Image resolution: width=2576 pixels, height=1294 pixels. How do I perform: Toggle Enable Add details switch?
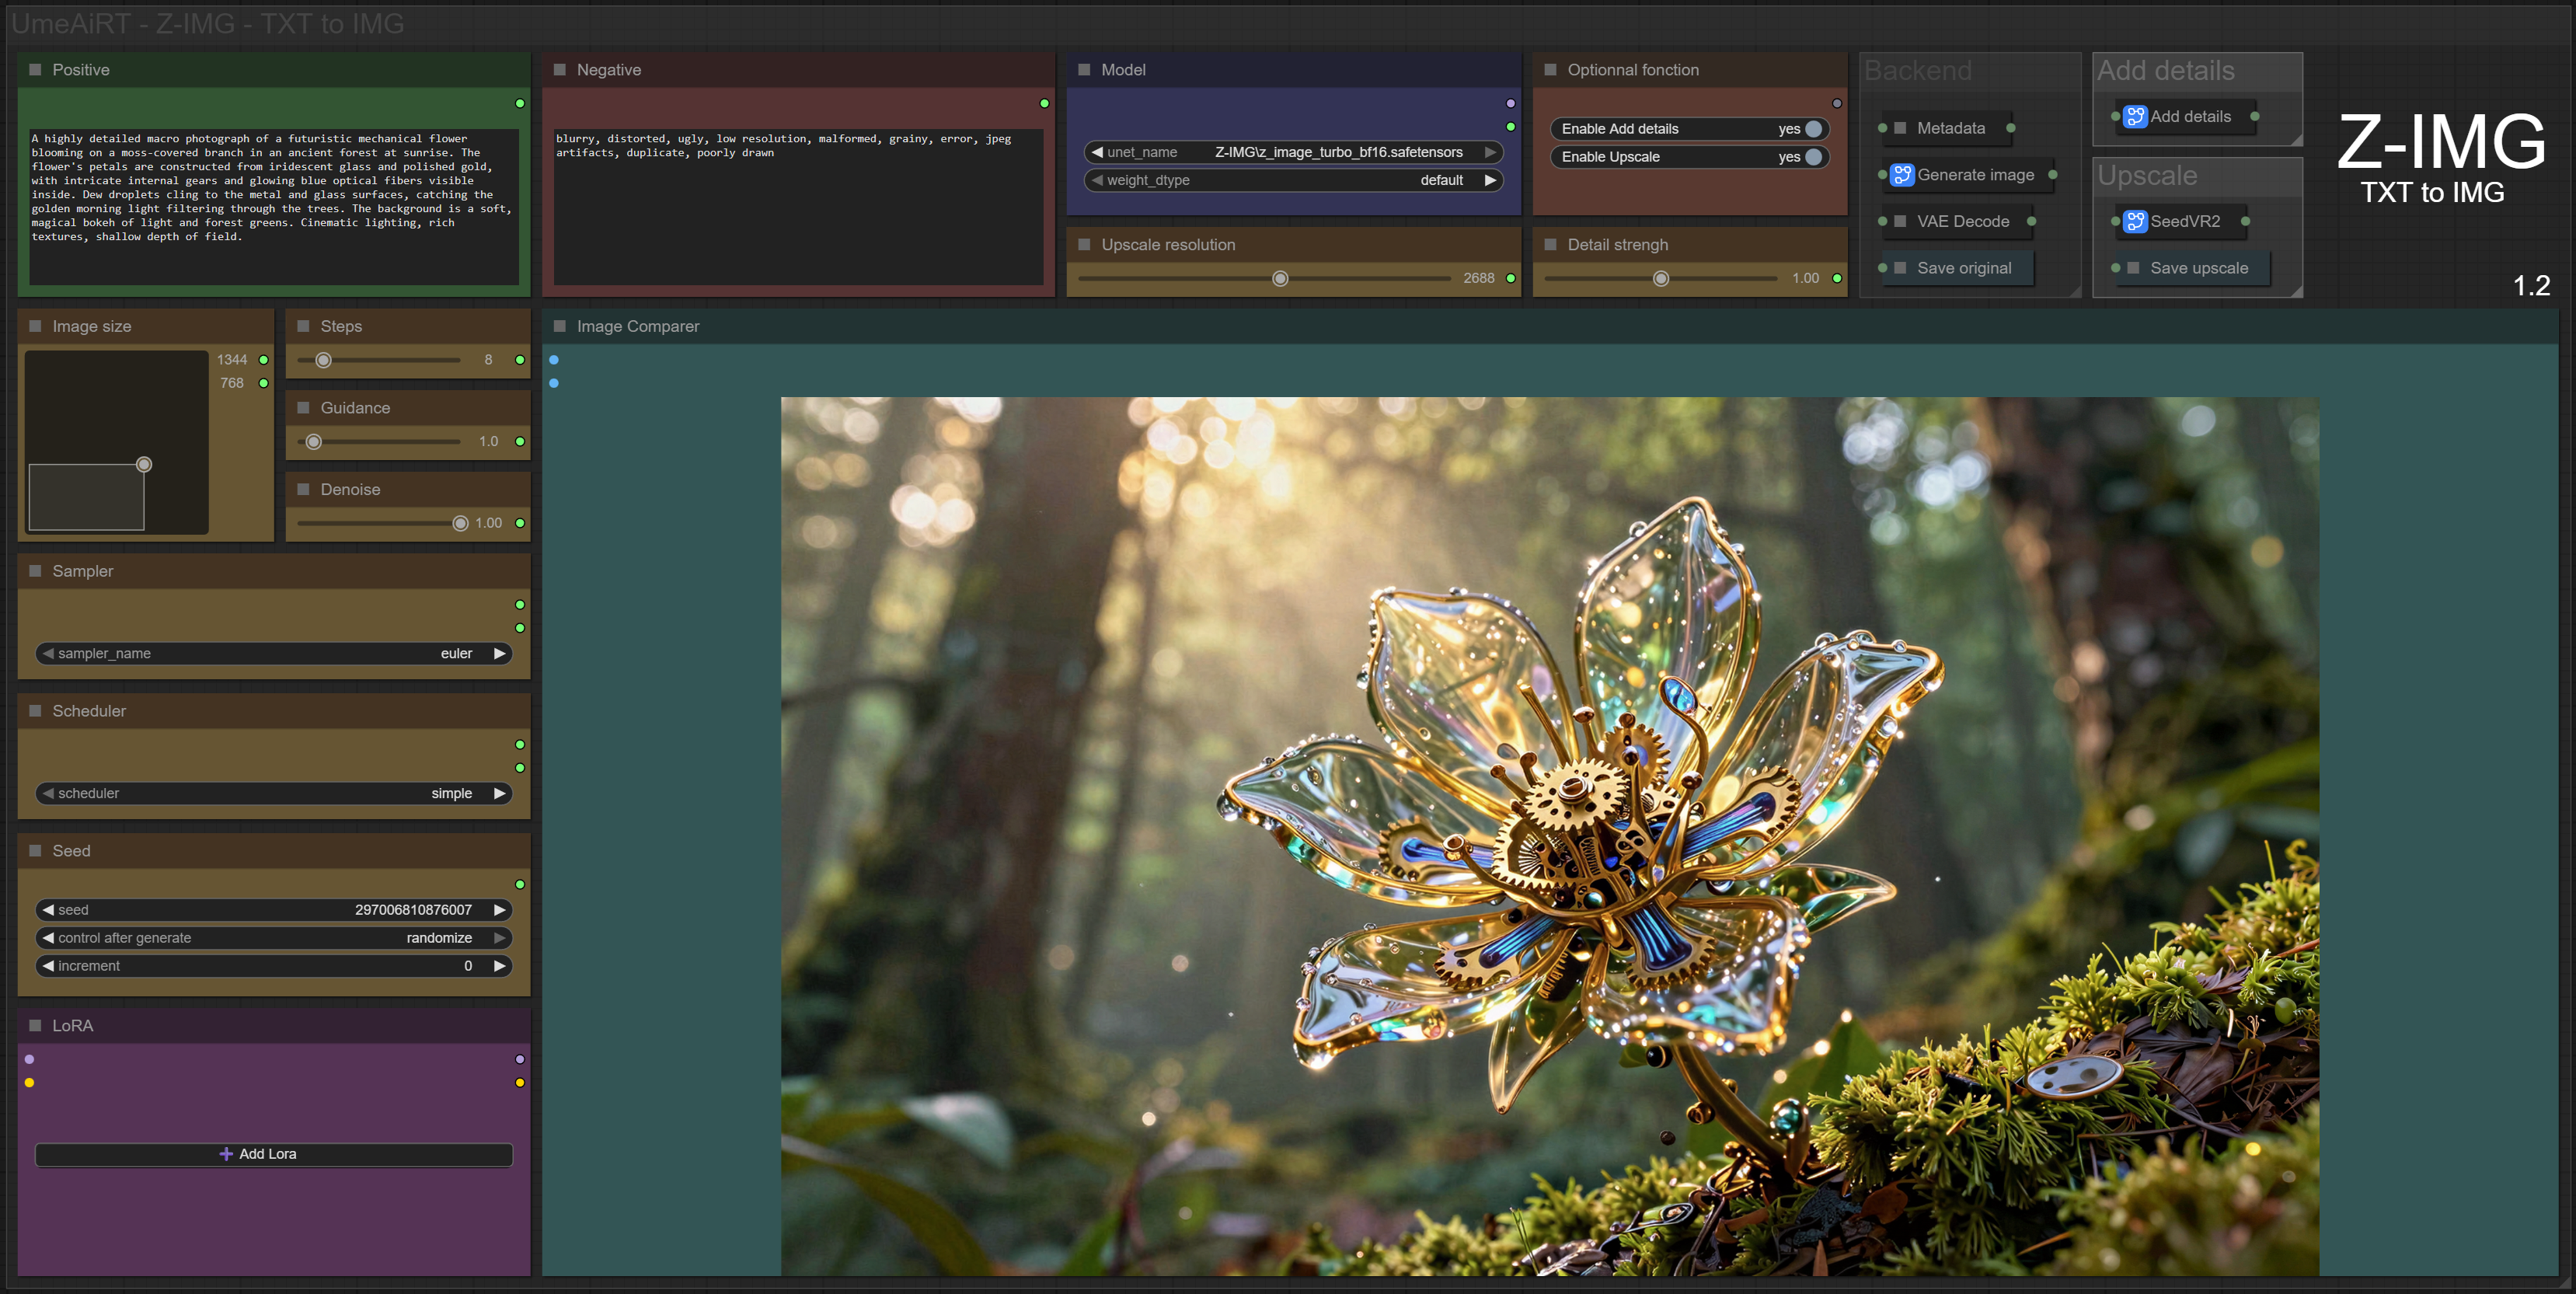[1813, 129]
